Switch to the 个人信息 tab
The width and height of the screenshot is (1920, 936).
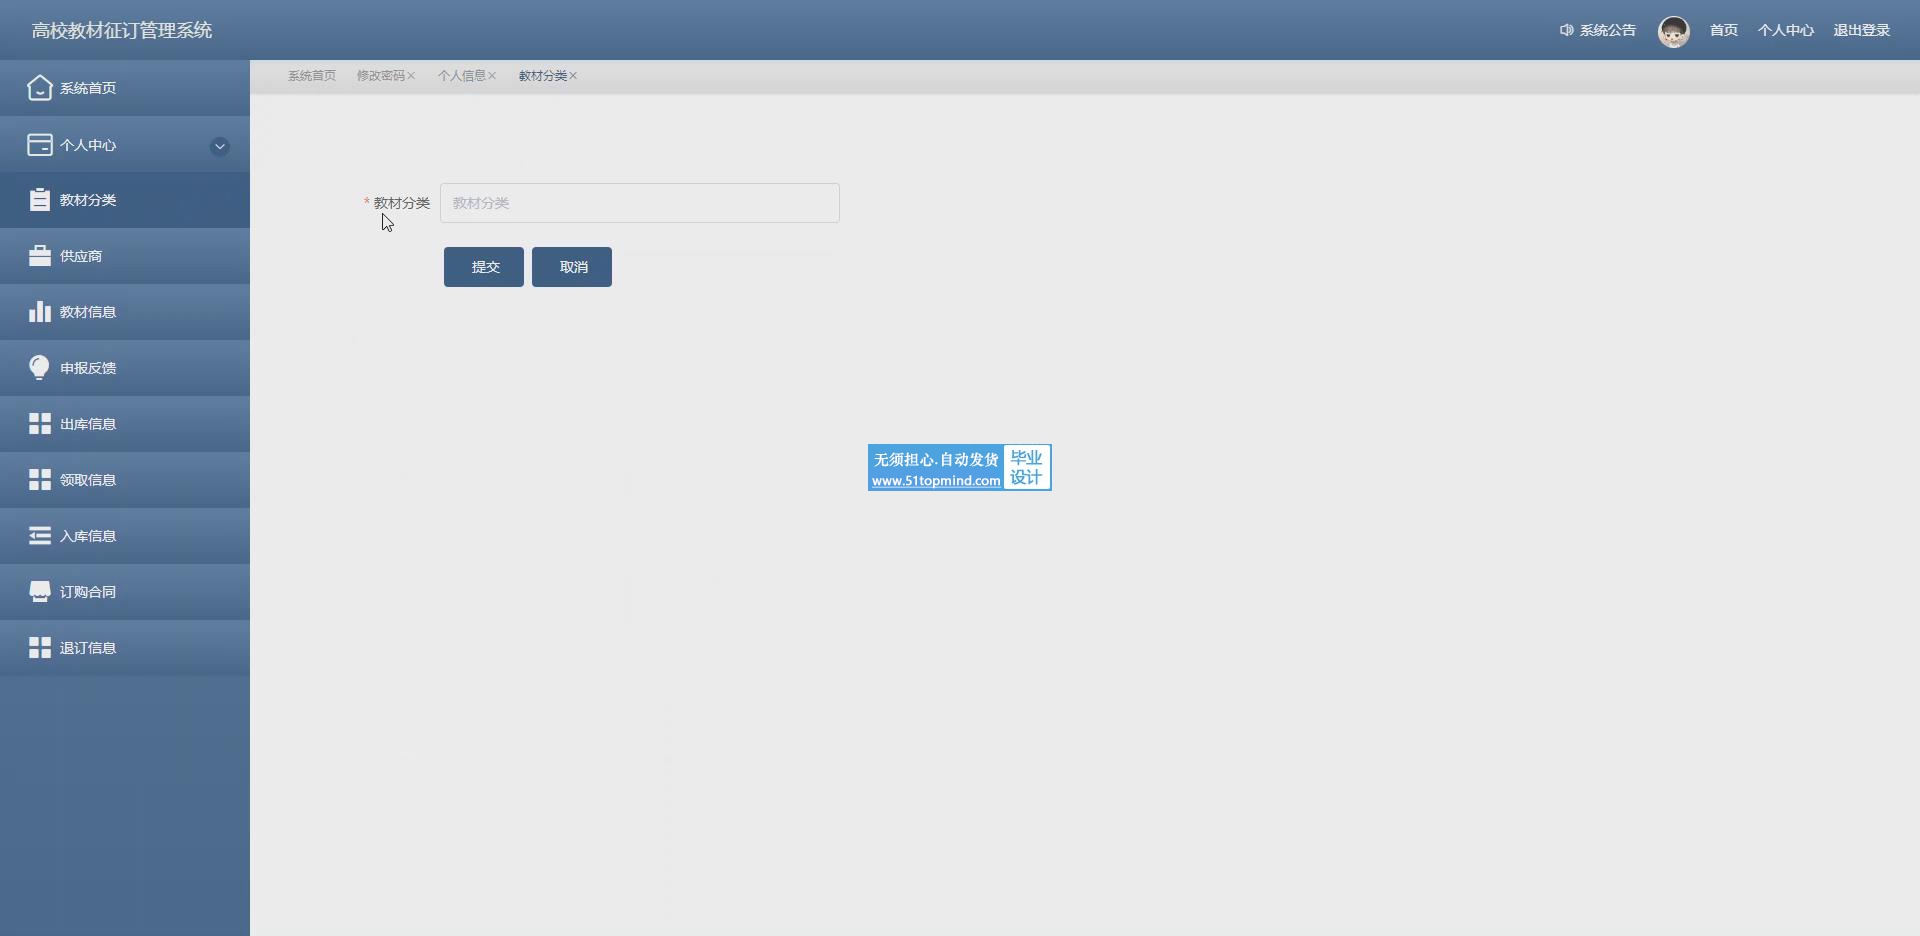[x=462, y=76]
